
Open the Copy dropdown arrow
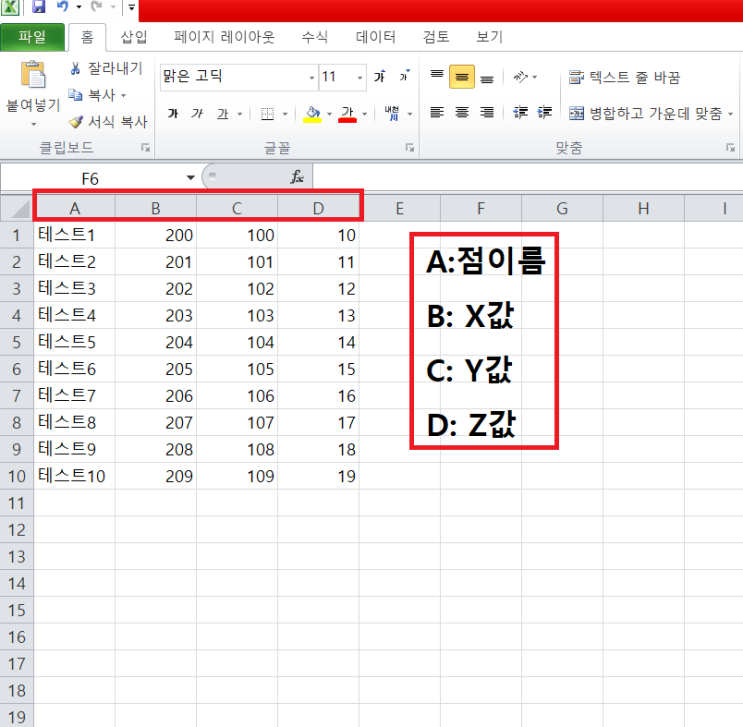(124, 96)
